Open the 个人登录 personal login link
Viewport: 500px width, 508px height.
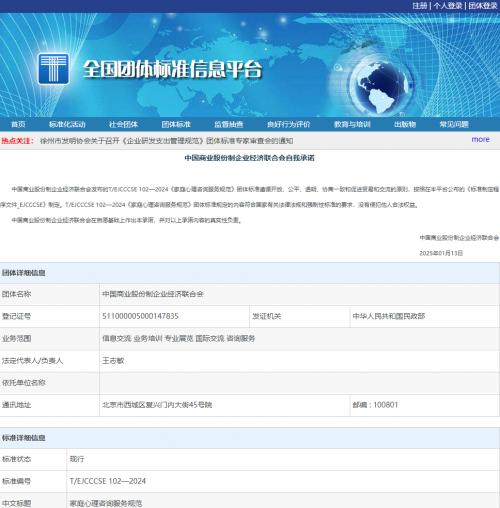[x=448, y=6]
